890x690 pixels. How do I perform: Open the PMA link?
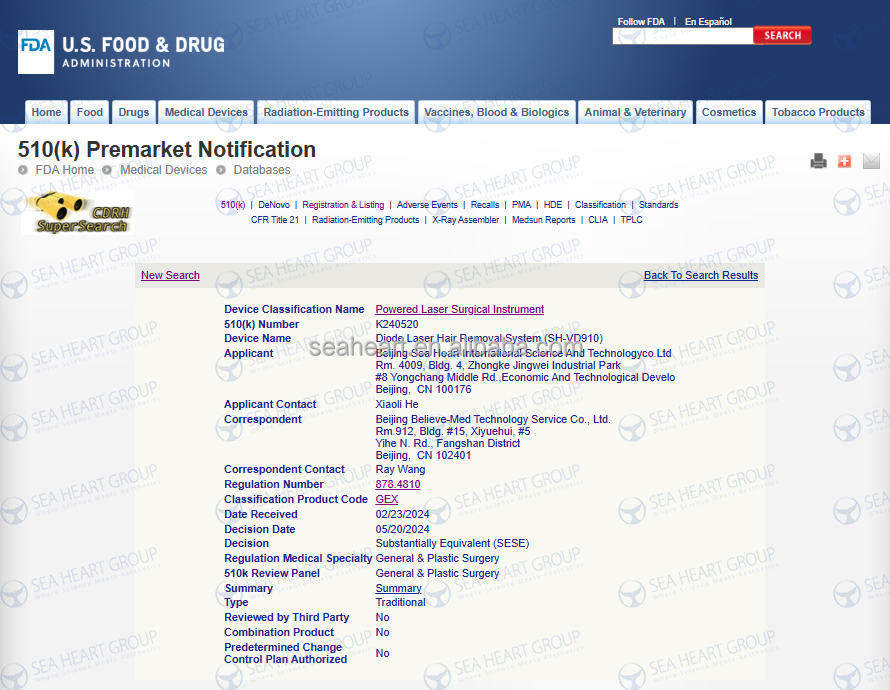[x=521, y=205]
